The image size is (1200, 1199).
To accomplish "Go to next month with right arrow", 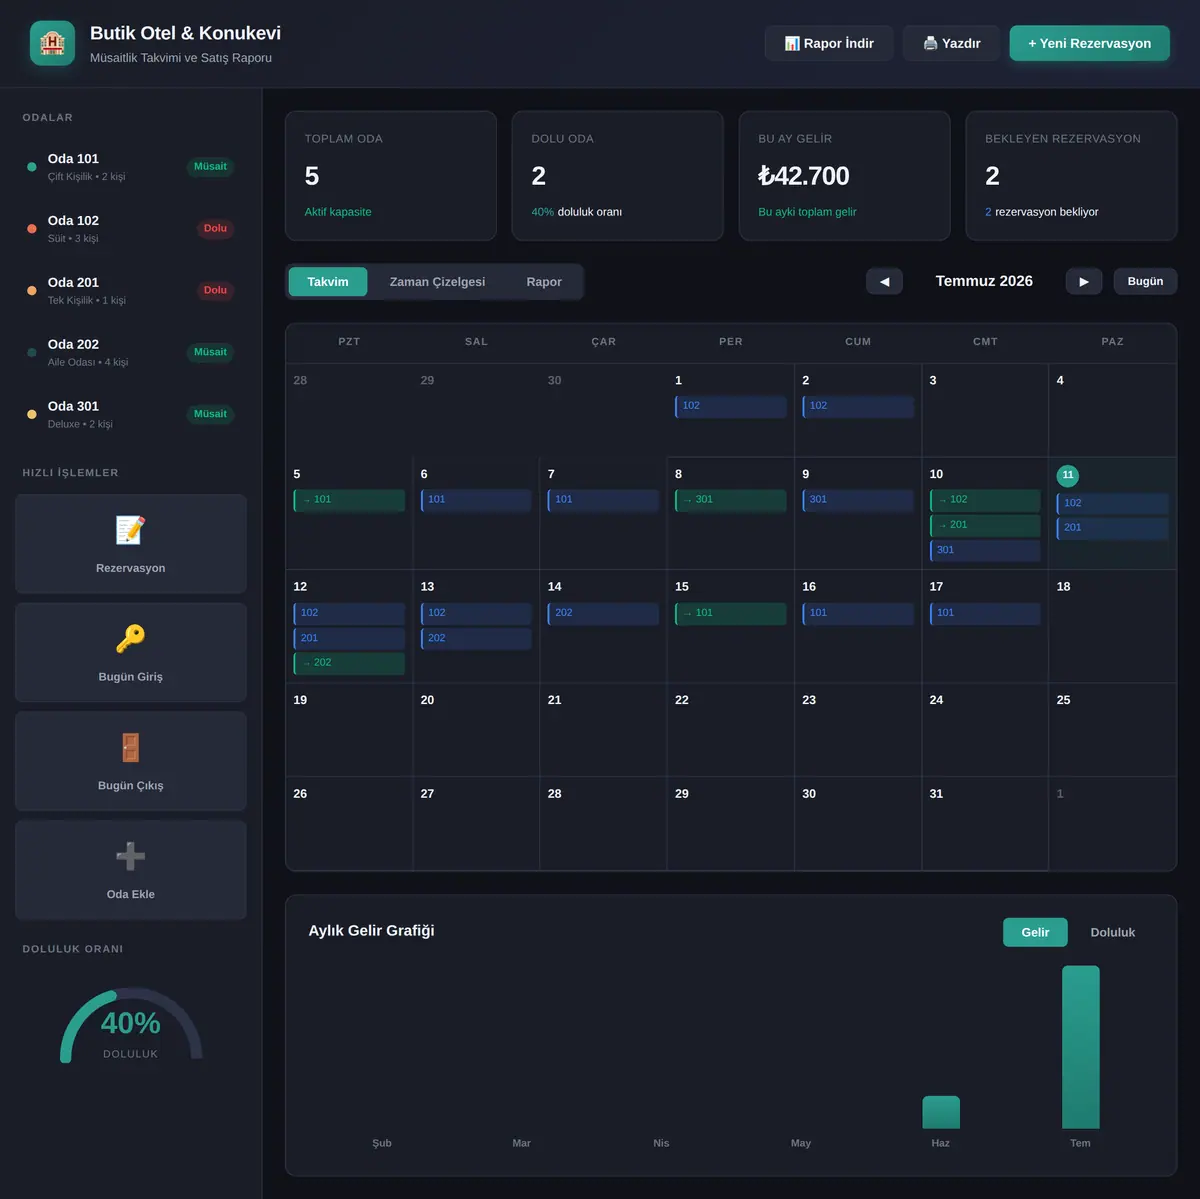I will (1084, 282).
